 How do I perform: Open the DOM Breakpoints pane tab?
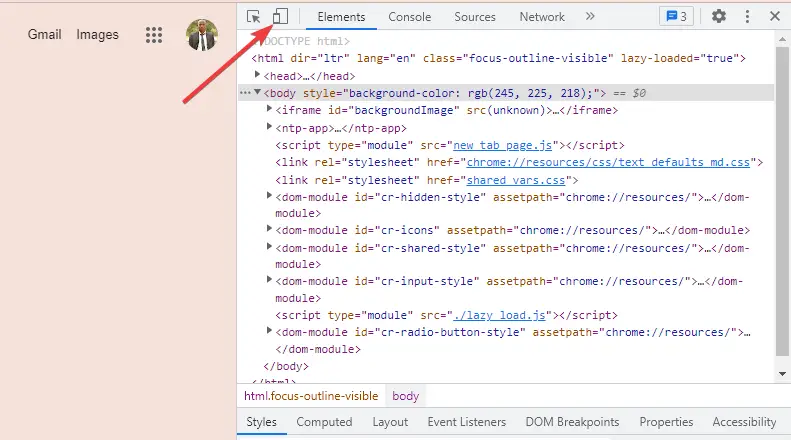[x=572, y=422]
